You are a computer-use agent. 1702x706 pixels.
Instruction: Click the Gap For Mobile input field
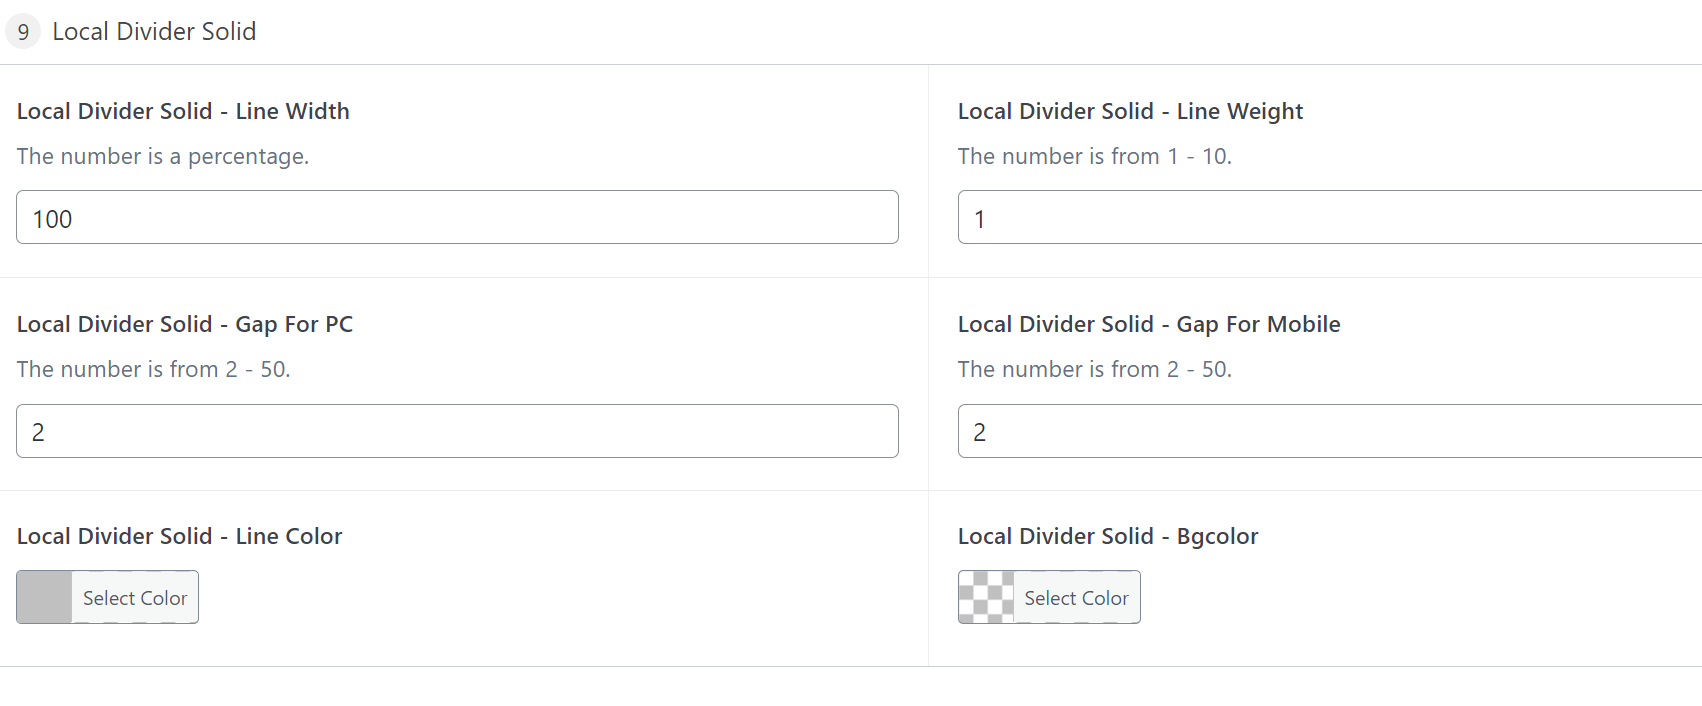[x=1330, y=431]
